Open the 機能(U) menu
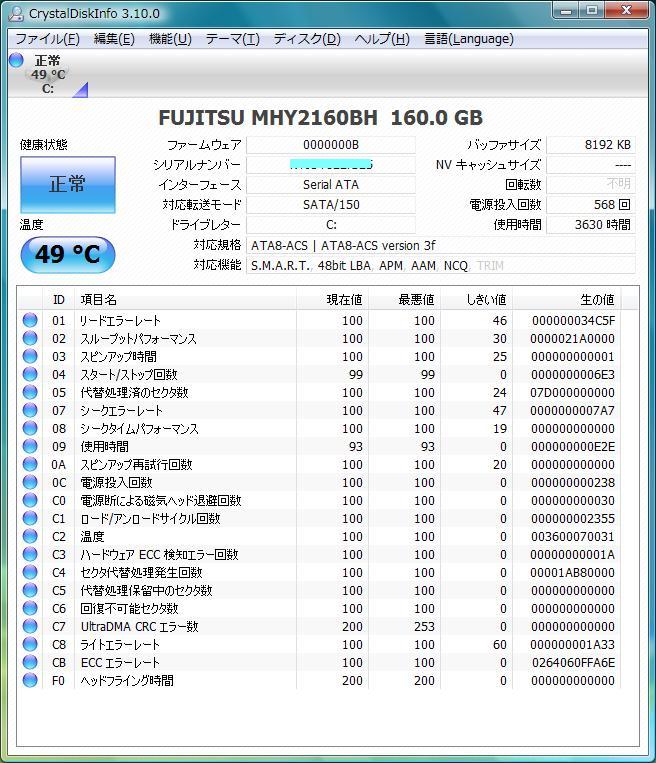Screen dimensions: 656x763 tap(170, 39)
